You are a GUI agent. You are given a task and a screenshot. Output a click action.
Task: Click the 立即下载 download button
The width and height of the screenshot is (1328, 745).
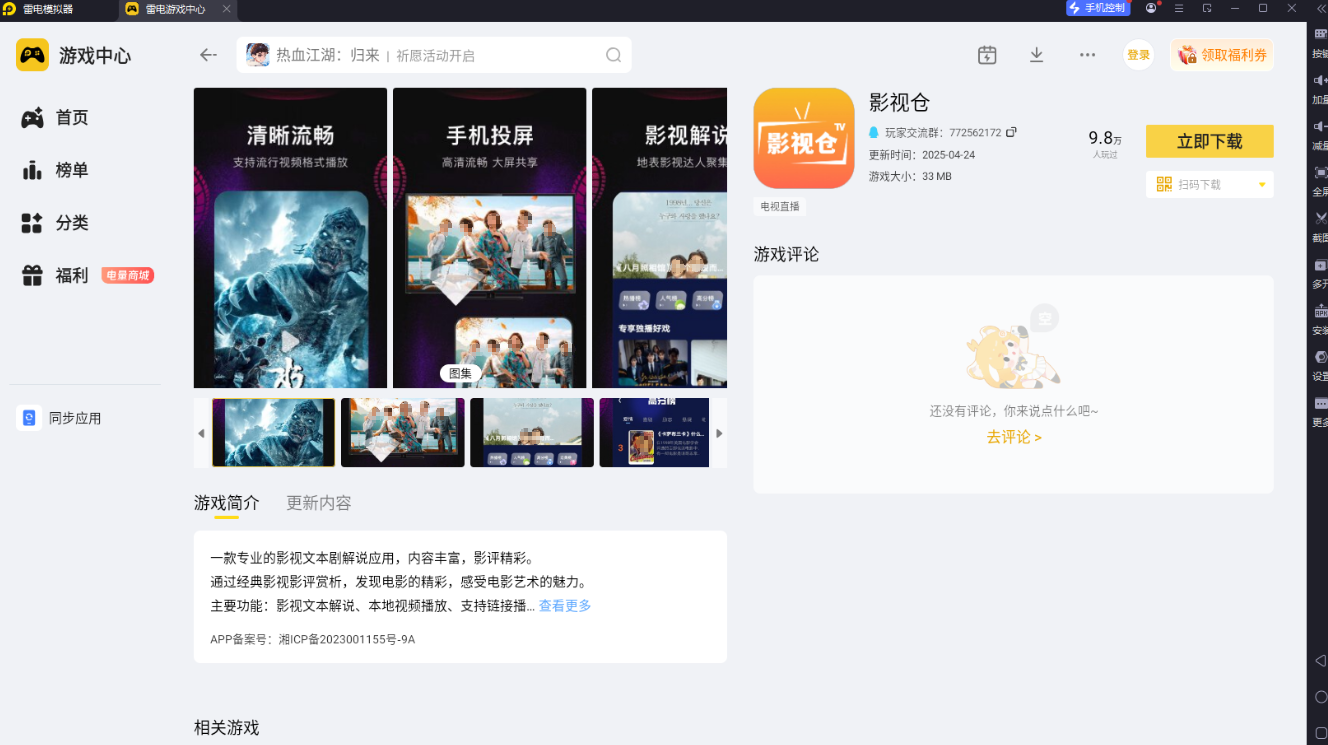1209,141
